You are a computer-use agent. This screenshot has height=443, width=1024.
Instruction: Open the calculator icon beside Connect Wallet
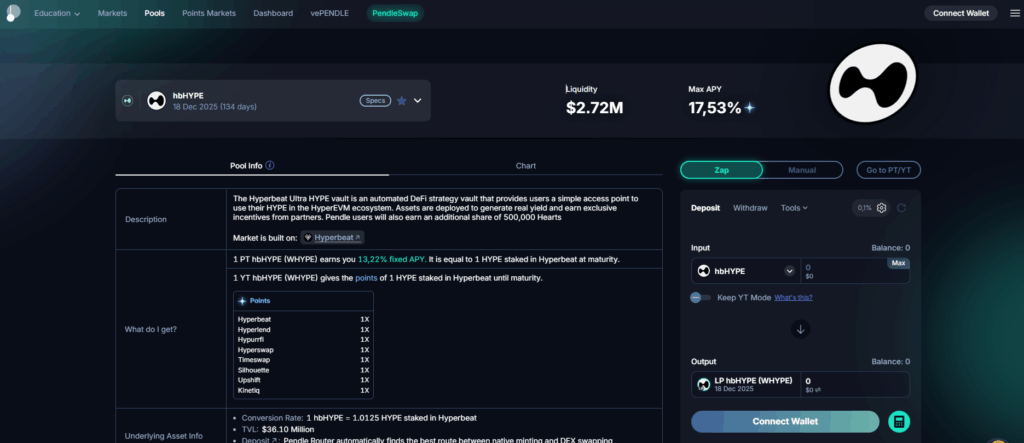tap(899, 421)
